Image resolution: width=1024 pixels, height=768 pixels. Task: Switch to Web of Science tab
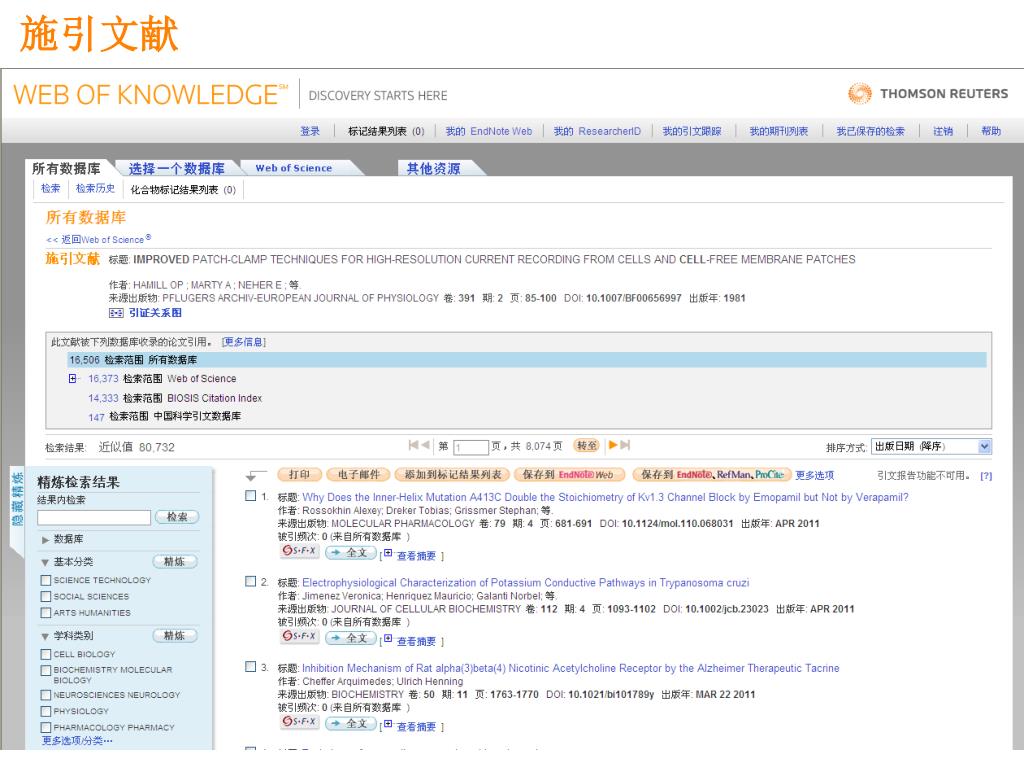point(294,168)
